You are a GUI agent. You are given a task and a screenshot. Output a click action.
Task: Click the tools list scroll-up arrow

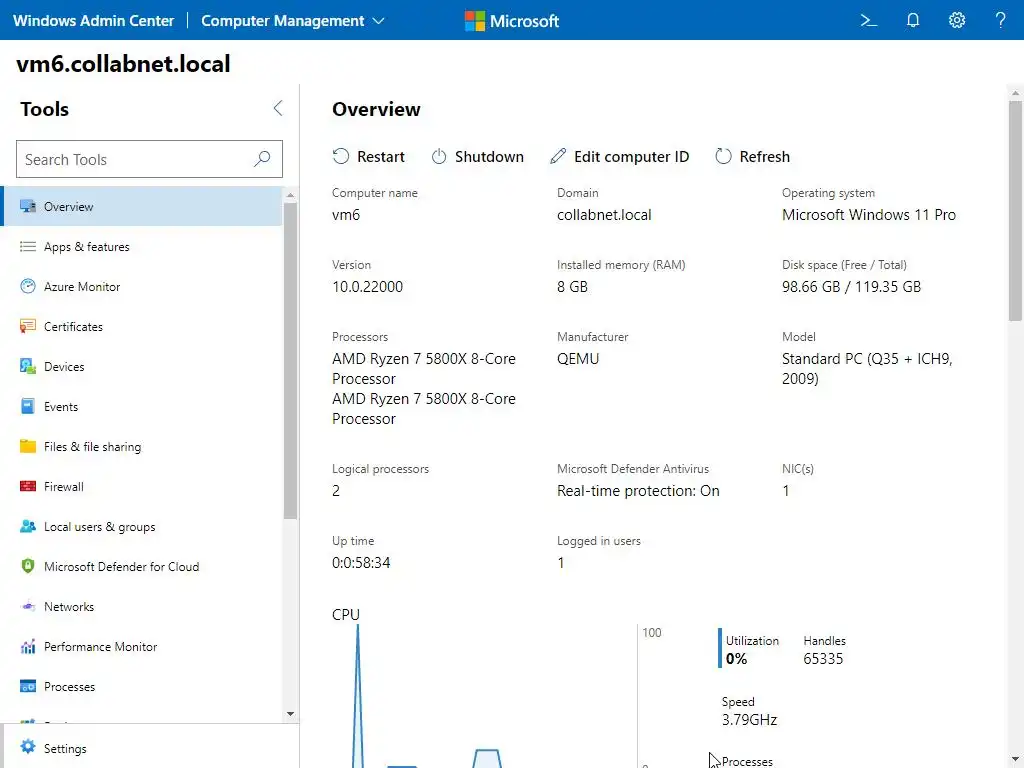click(x=291, y=195)
